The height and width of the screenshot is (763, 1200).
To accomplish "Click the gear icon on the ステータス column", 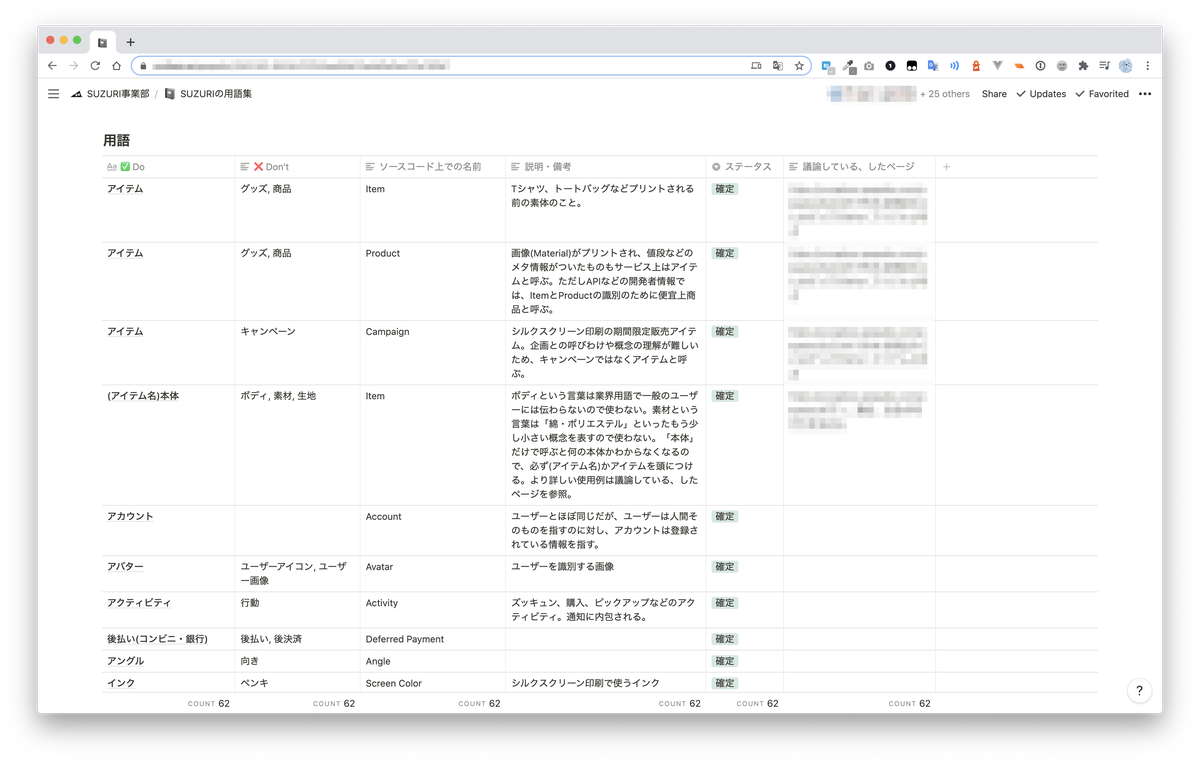I will coord(716,166).
